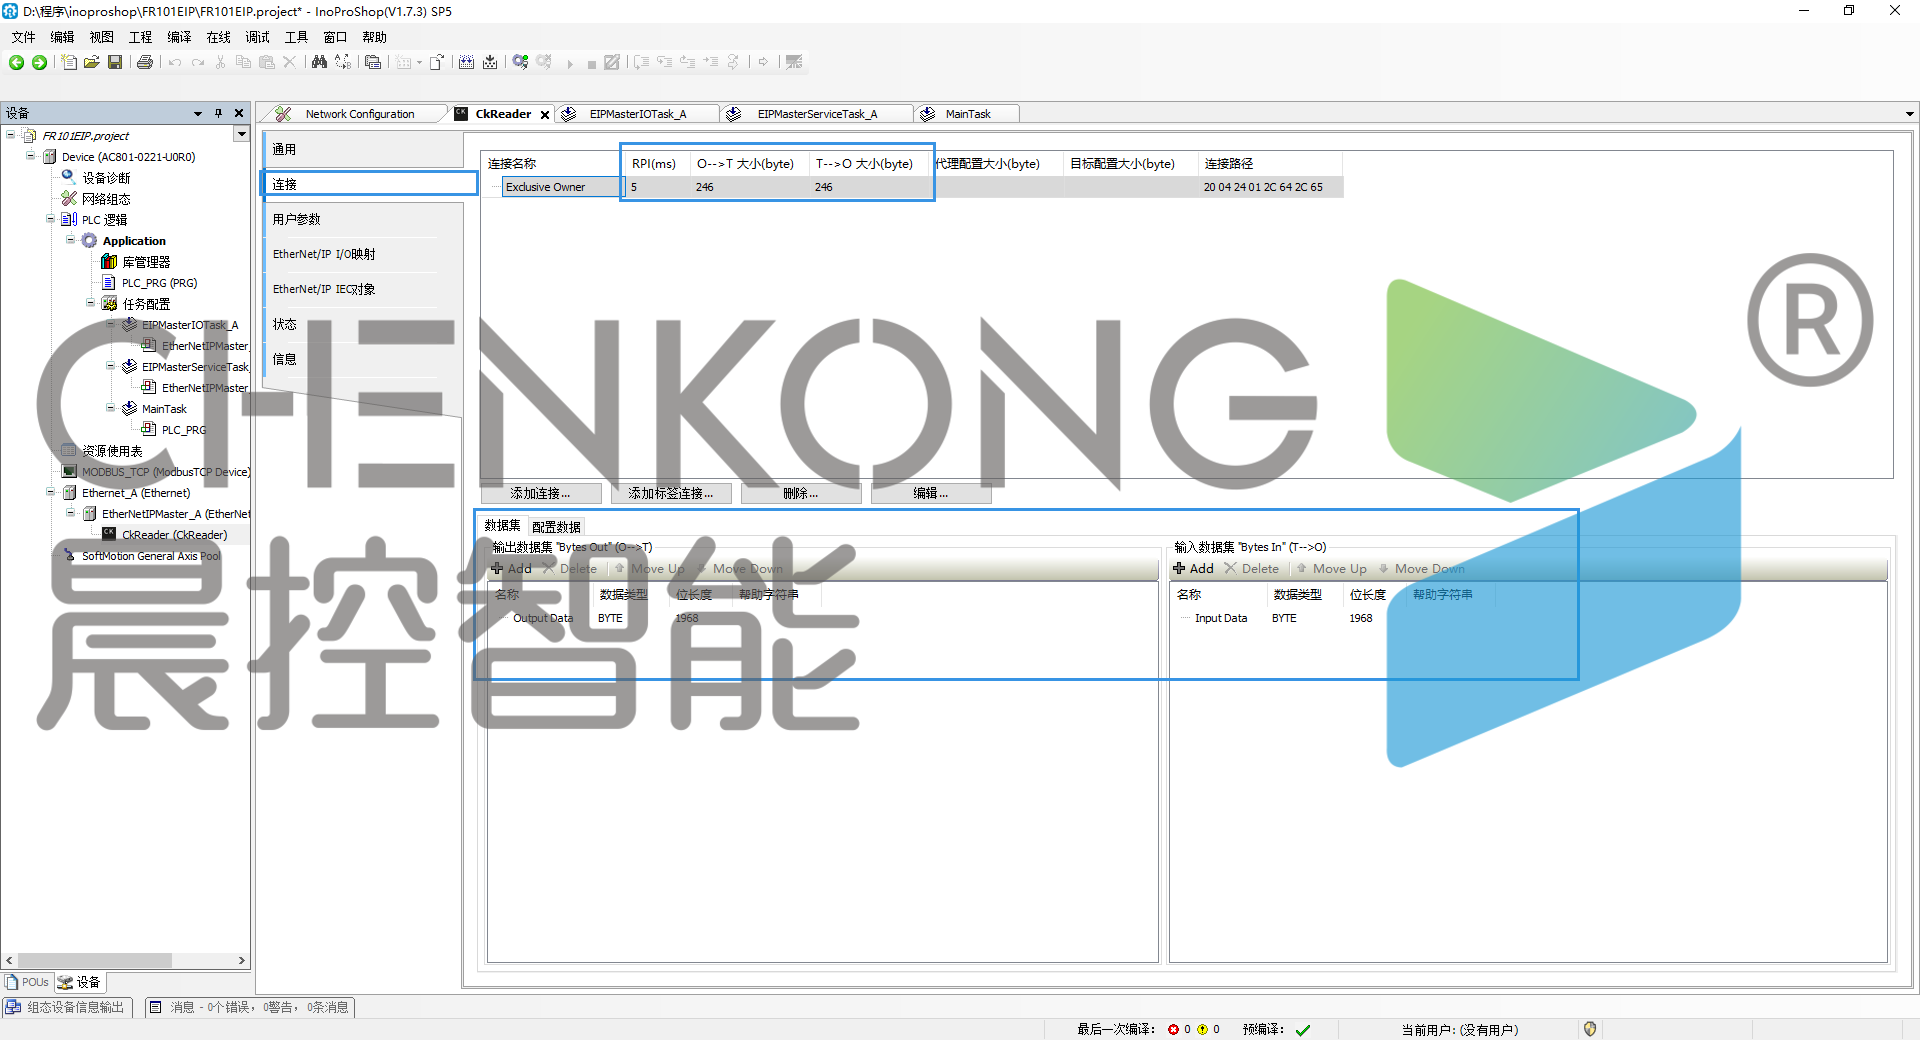Collapse the MainTask node

click(x=111, y=408)
